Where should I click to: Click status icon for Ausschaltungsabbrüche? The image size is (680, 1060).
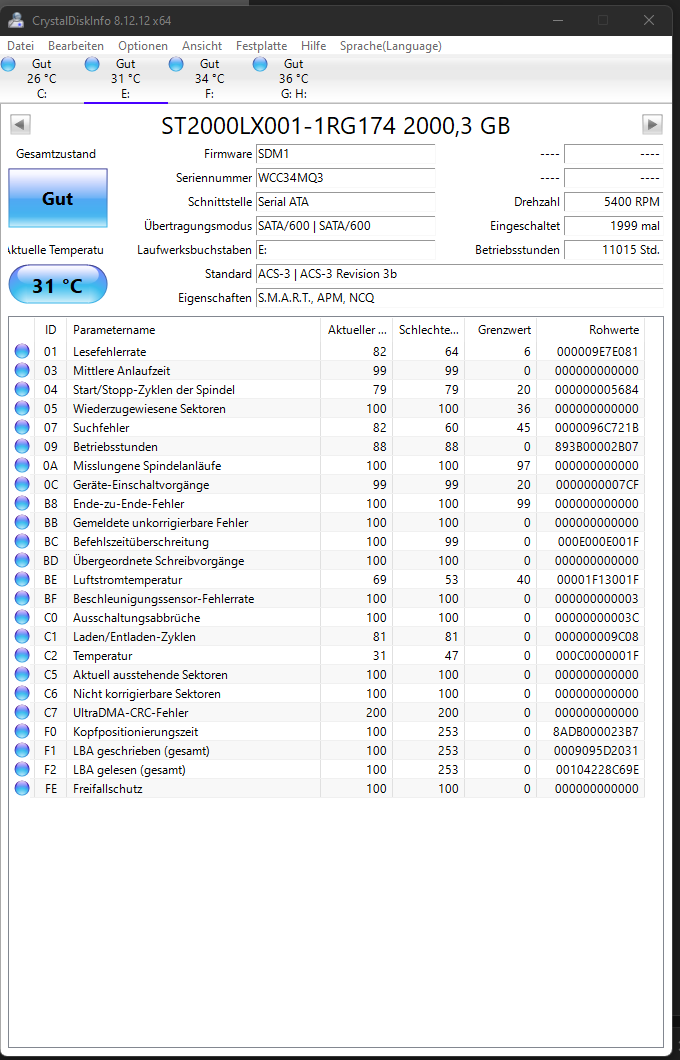click(x=22, y=617)
